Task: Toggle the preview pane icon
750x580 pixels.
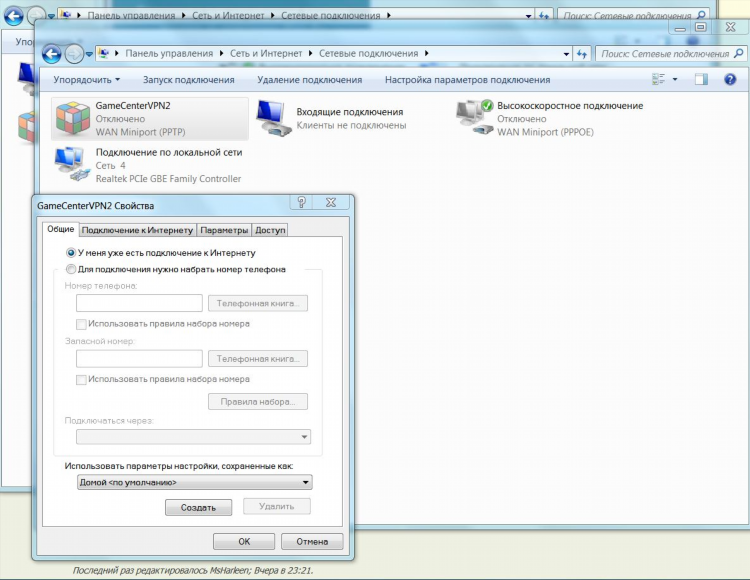Action: [x=701, y=79]
